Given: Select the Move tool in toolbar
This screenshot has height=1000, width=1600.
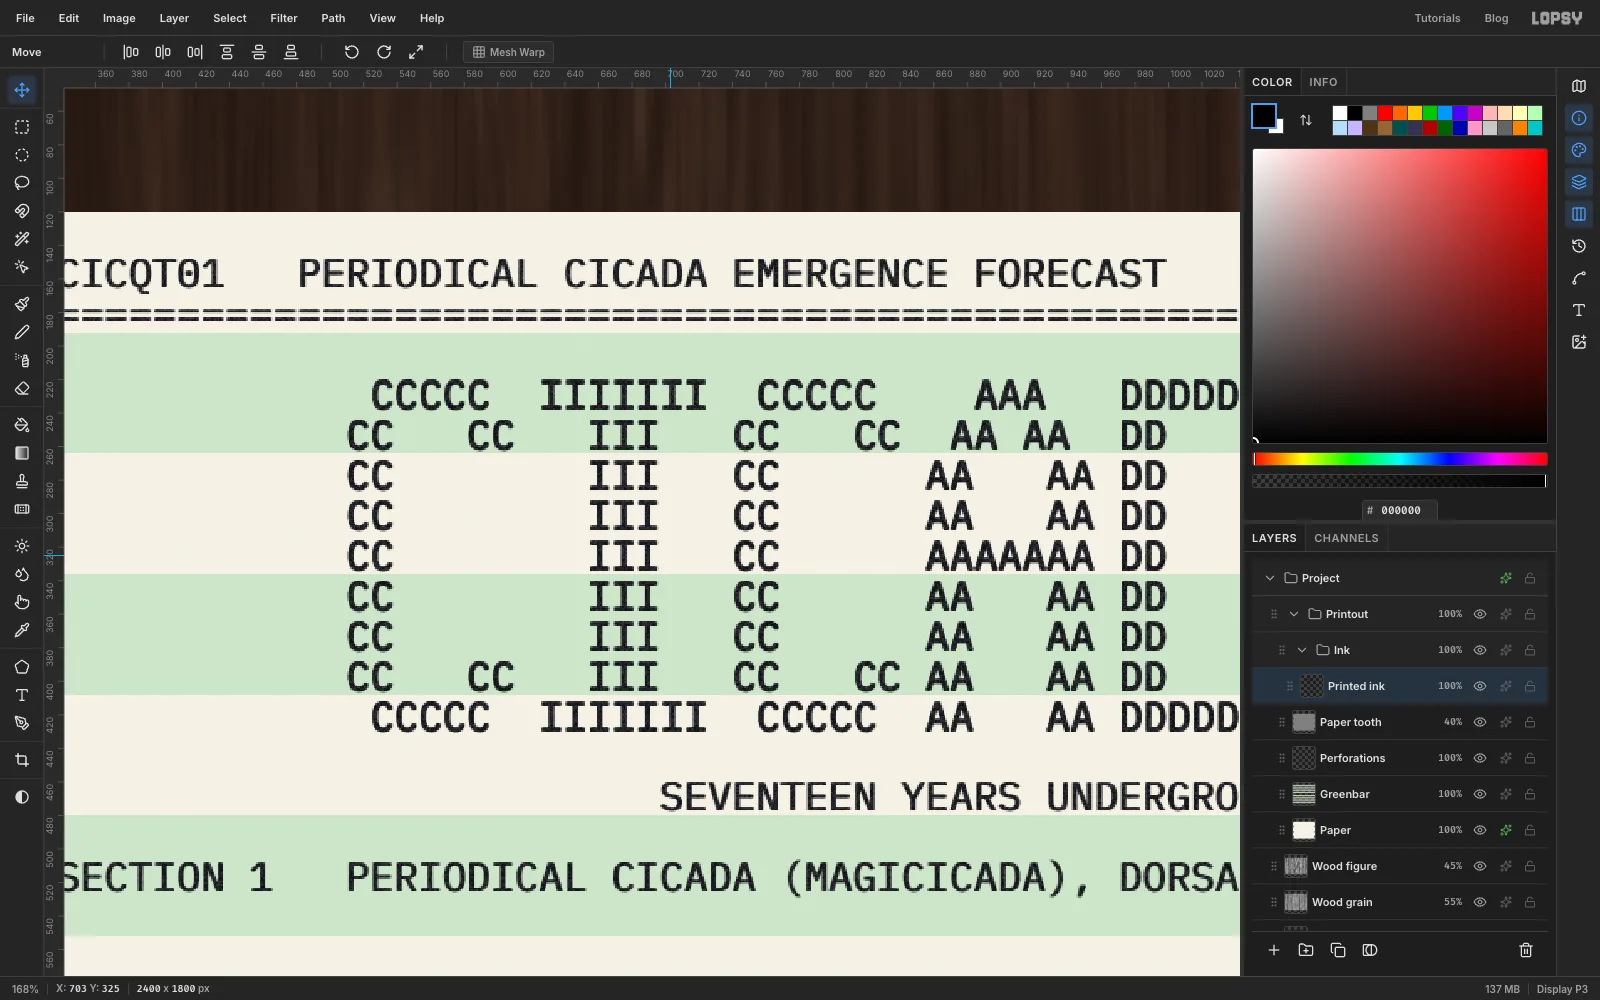Looking at the screenshot, I should point(22,90).
